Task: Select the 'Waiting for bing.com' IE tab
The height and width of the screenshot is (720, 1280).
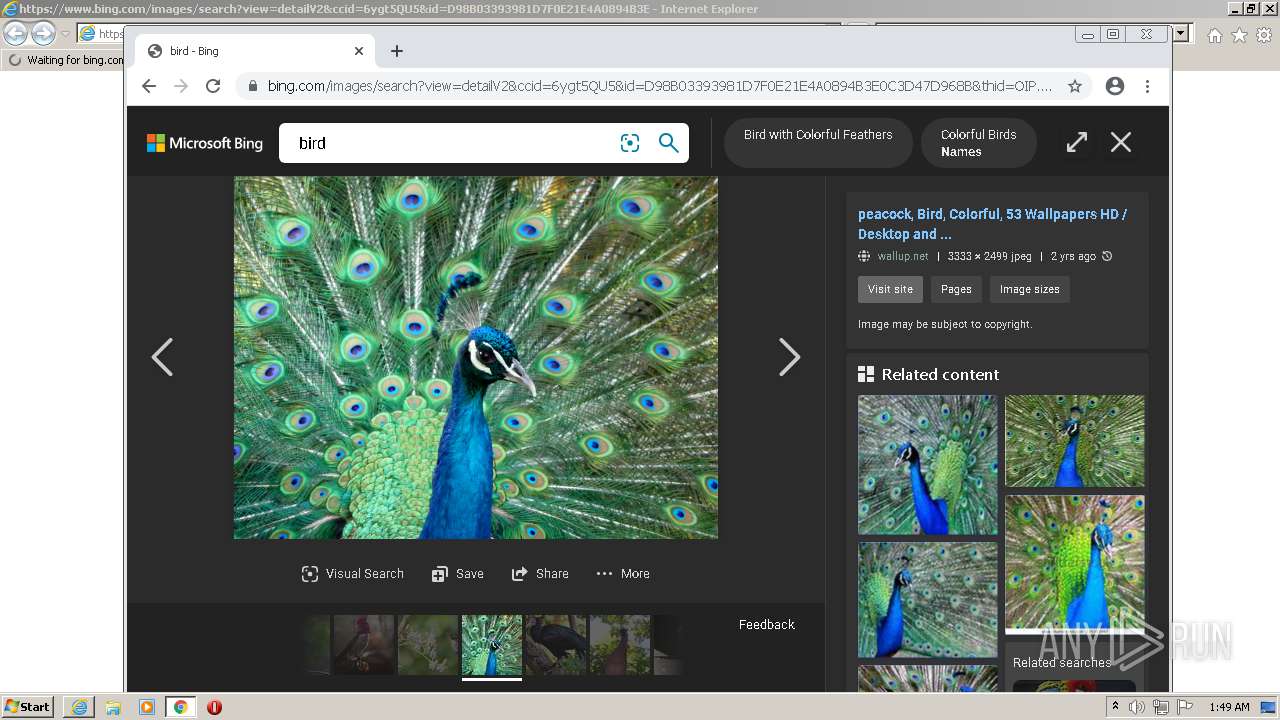Action: click(65, 60)
